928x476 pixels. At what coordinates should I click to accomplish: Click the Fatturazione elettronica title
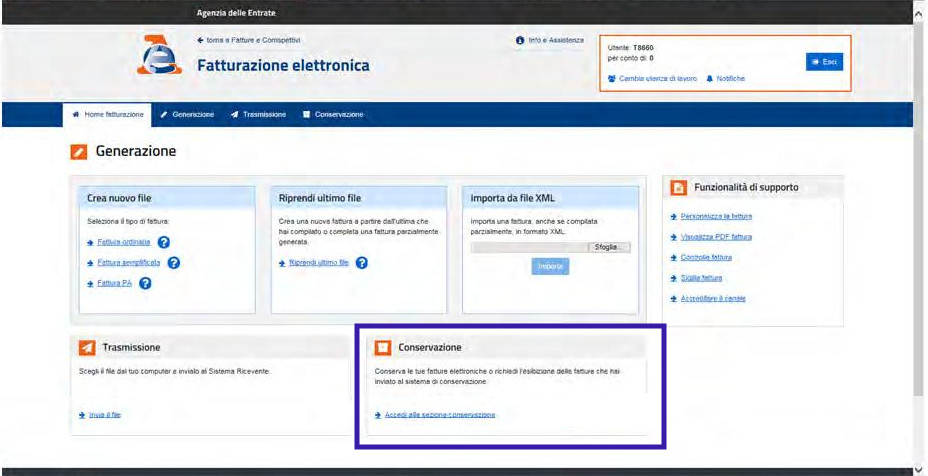tap(283, 65)
